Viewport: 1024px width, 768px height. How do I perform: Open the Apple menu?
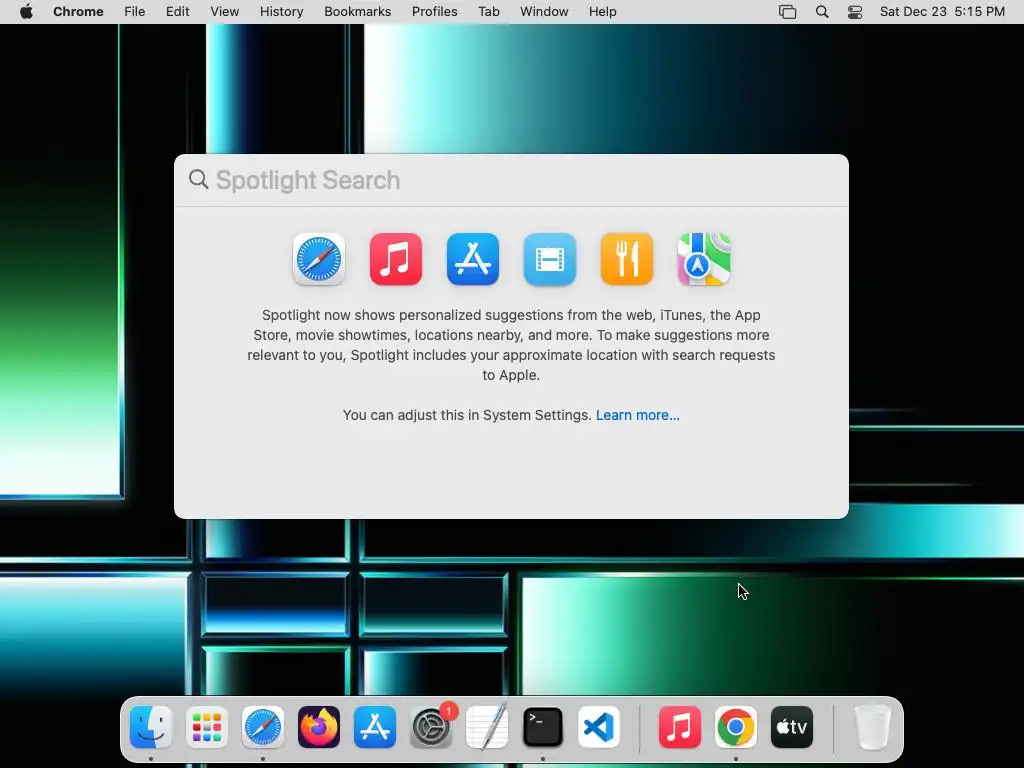pyautogui.click(x=26, y=12)
